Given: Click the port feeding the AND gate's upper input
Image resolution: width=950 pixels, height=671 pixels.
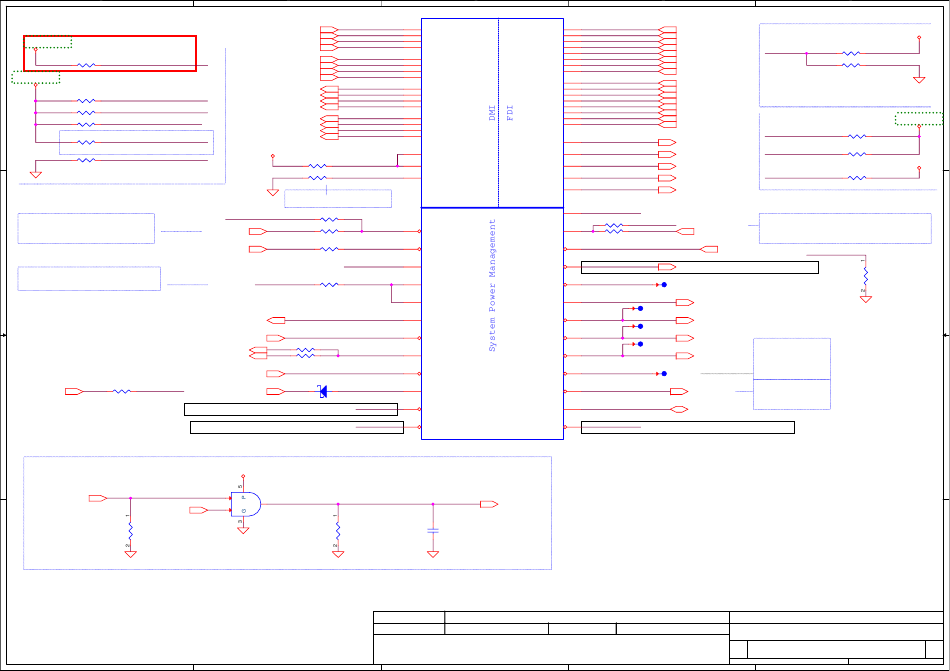Looking at the screenshot, I should point(98,498).
